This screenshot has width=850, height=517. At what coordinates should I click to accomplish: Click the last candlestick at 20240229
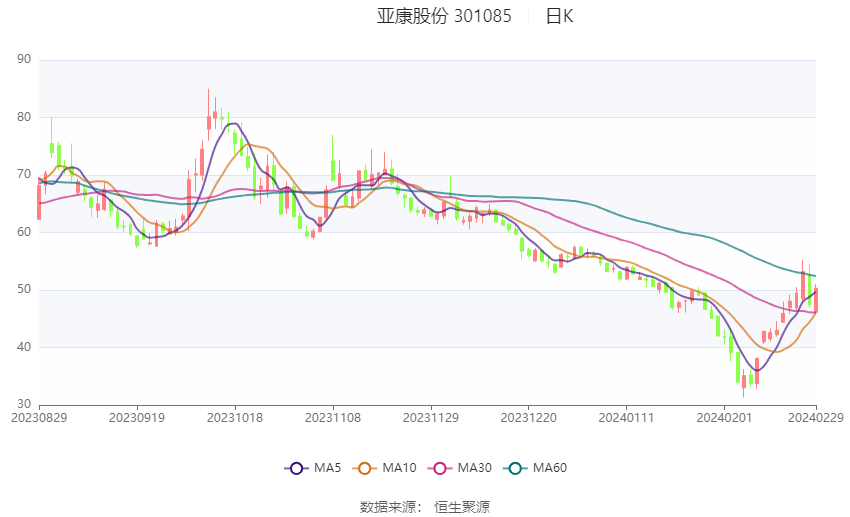coord(815,299)
